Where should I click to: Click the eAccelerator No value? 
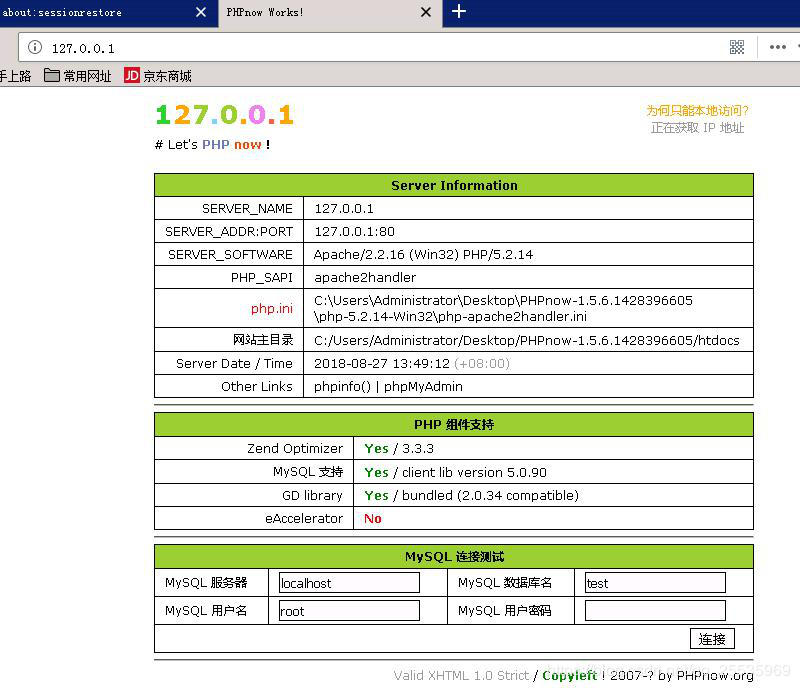372,519
